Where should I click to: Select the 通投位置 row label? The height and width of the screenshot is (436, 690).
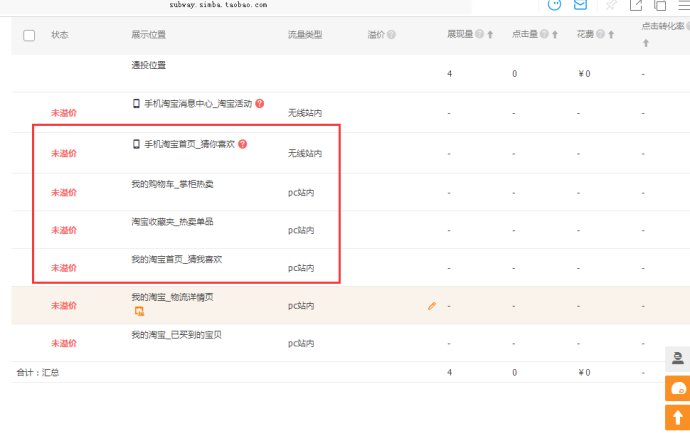(149, 65)
